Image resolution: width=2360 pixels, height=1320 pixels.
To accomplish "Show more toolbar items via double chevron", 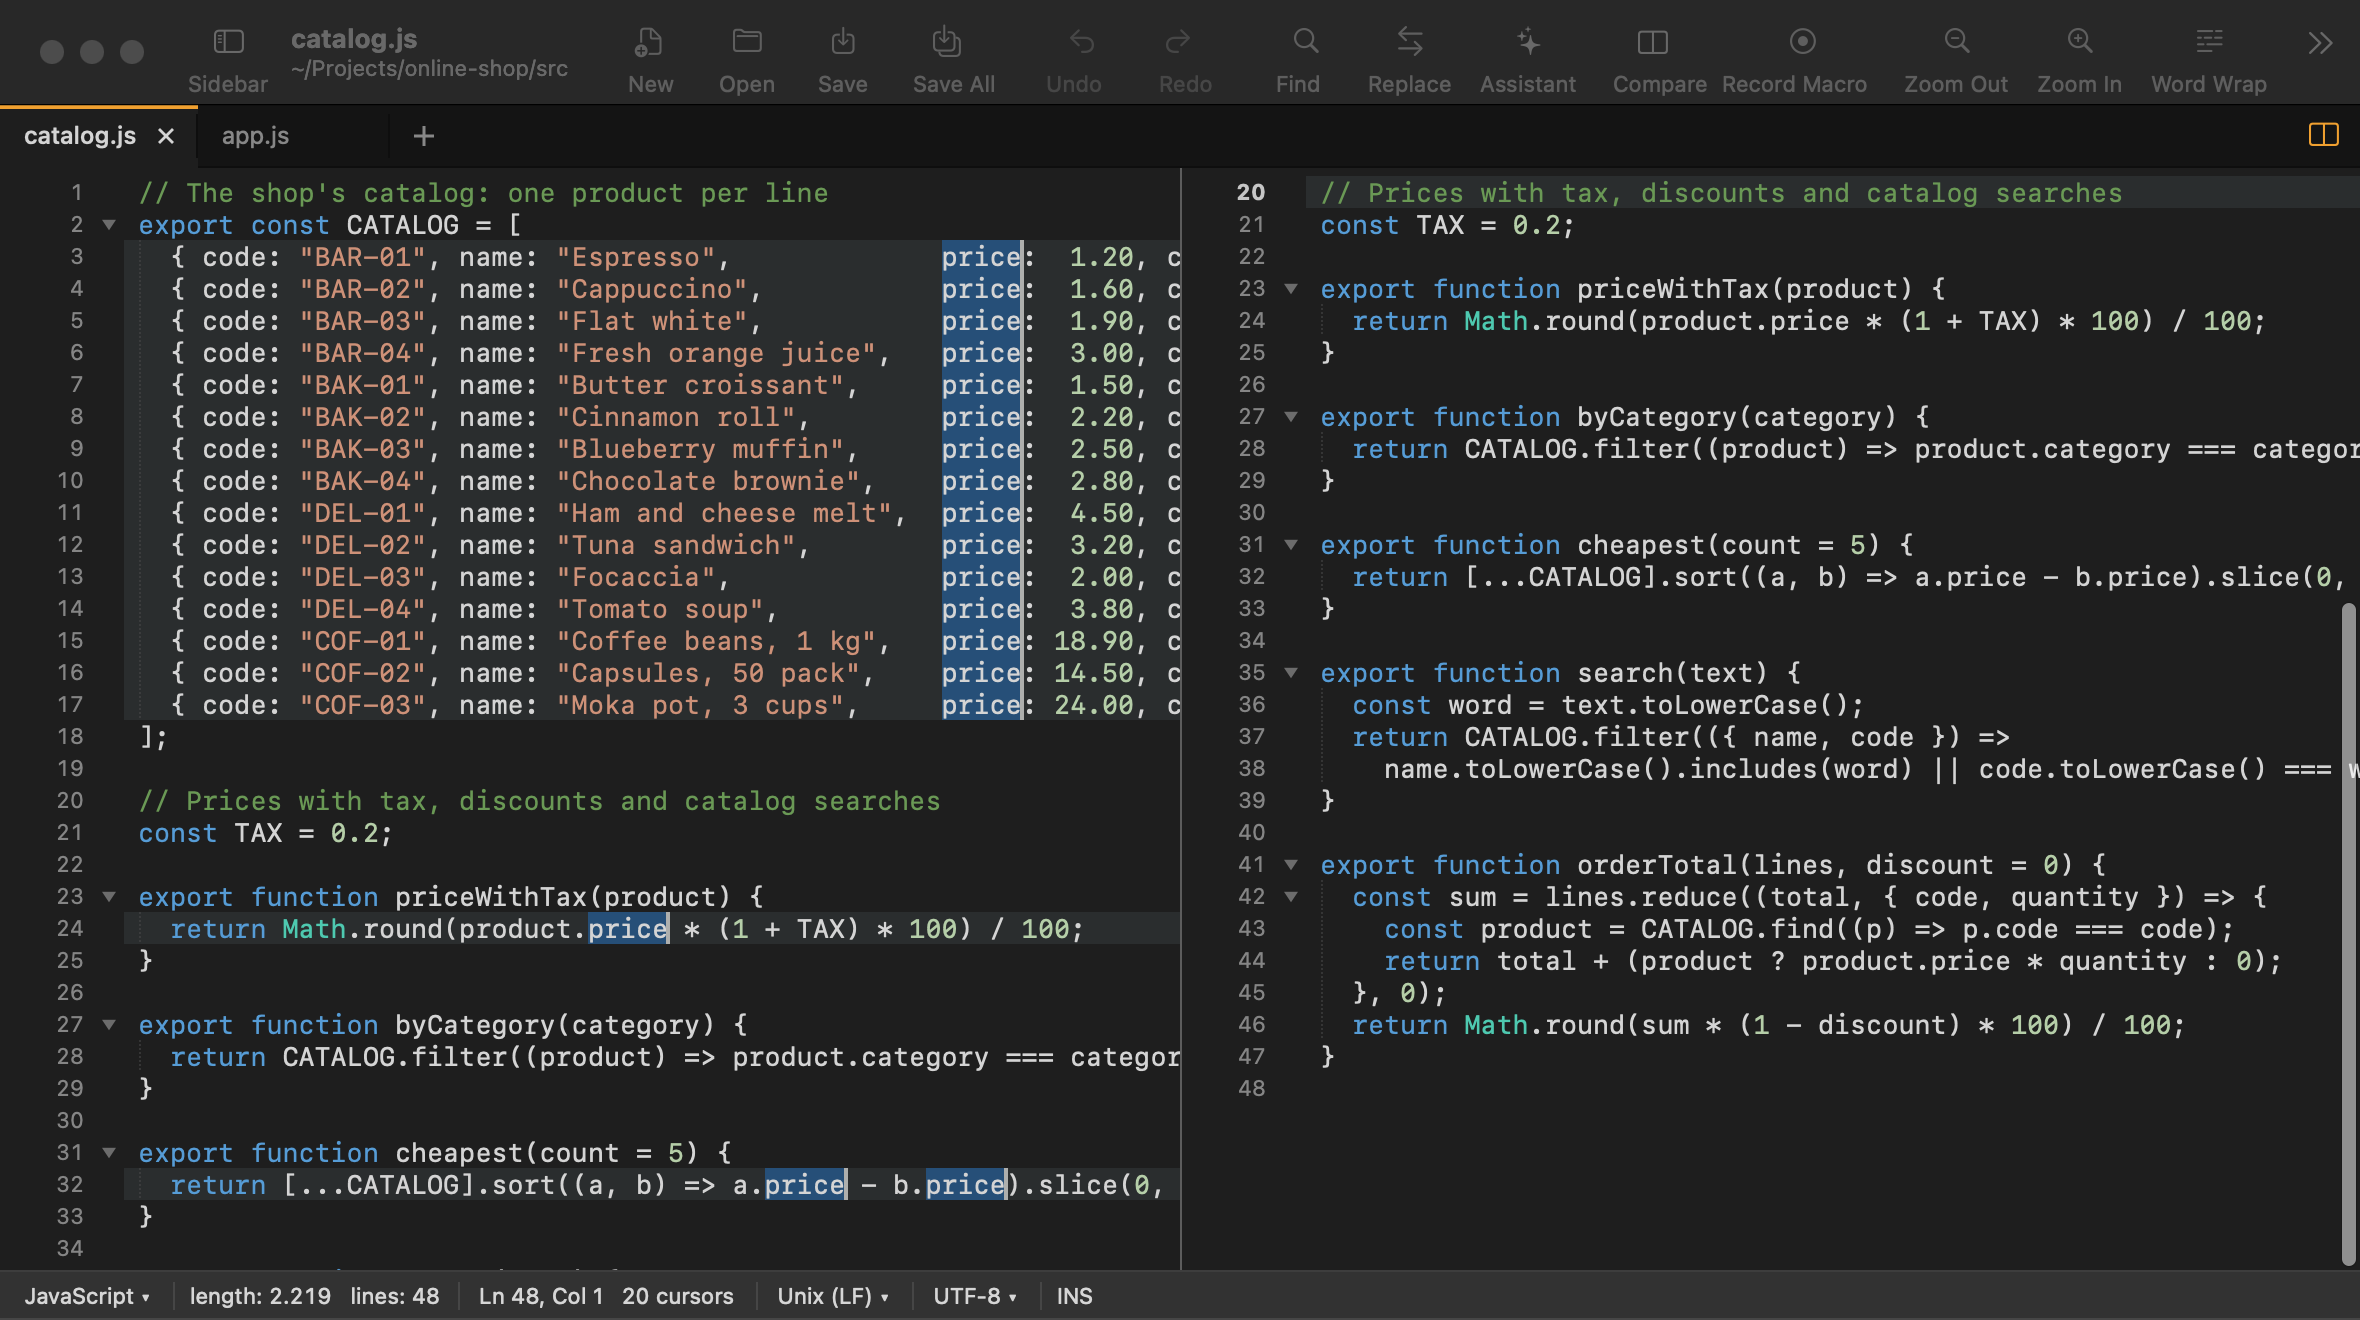I will (2320, 43).
